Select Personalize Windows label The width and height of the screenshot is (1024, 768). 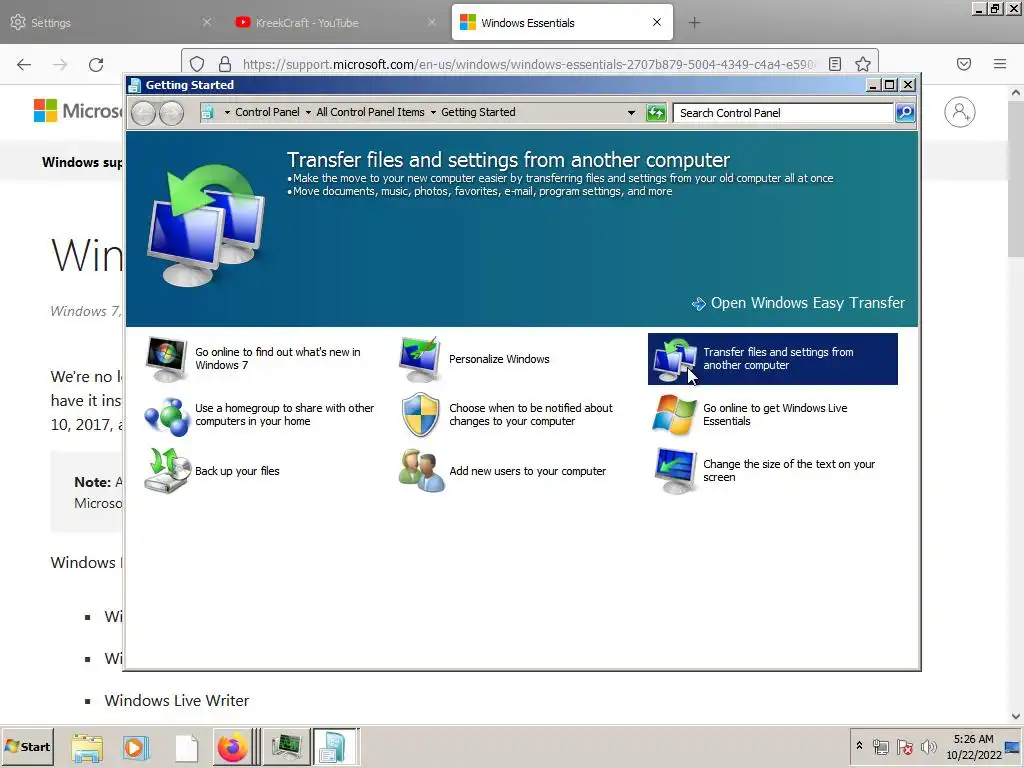tap(499, 359)
